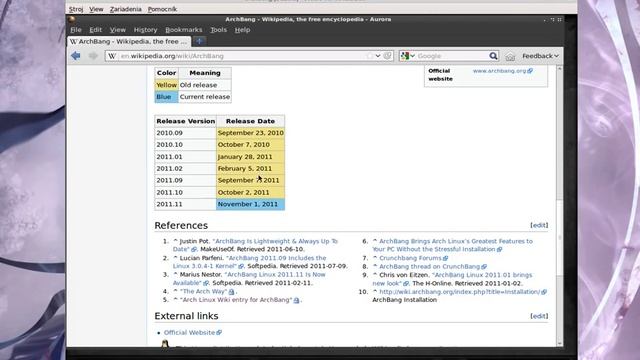Select the 2011.11 release version cell

(x=185, y=204)
